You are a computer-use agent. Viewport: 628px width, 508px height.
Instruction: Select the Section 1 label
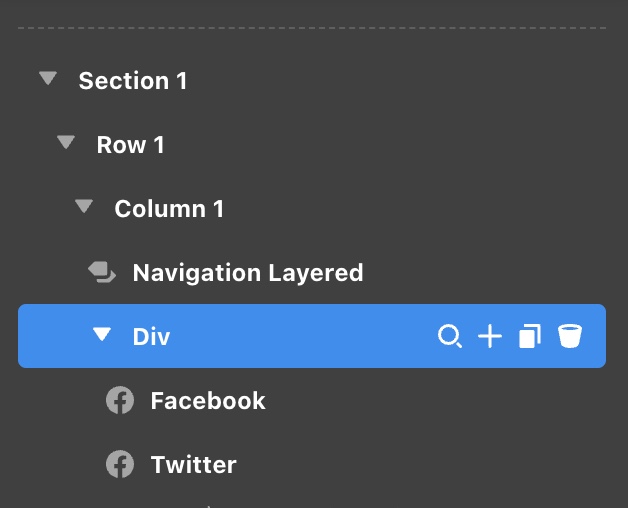point(133,81)
